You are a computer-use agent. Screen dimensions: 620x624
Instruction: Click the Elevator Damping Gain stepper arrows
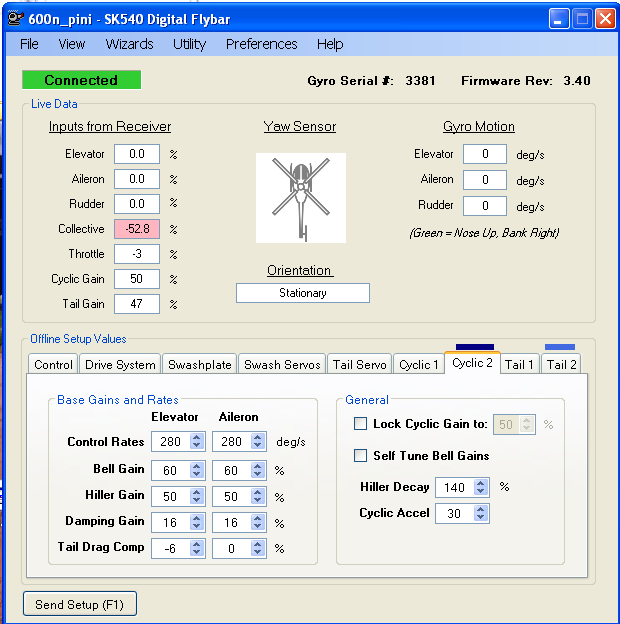coord(196,522)
